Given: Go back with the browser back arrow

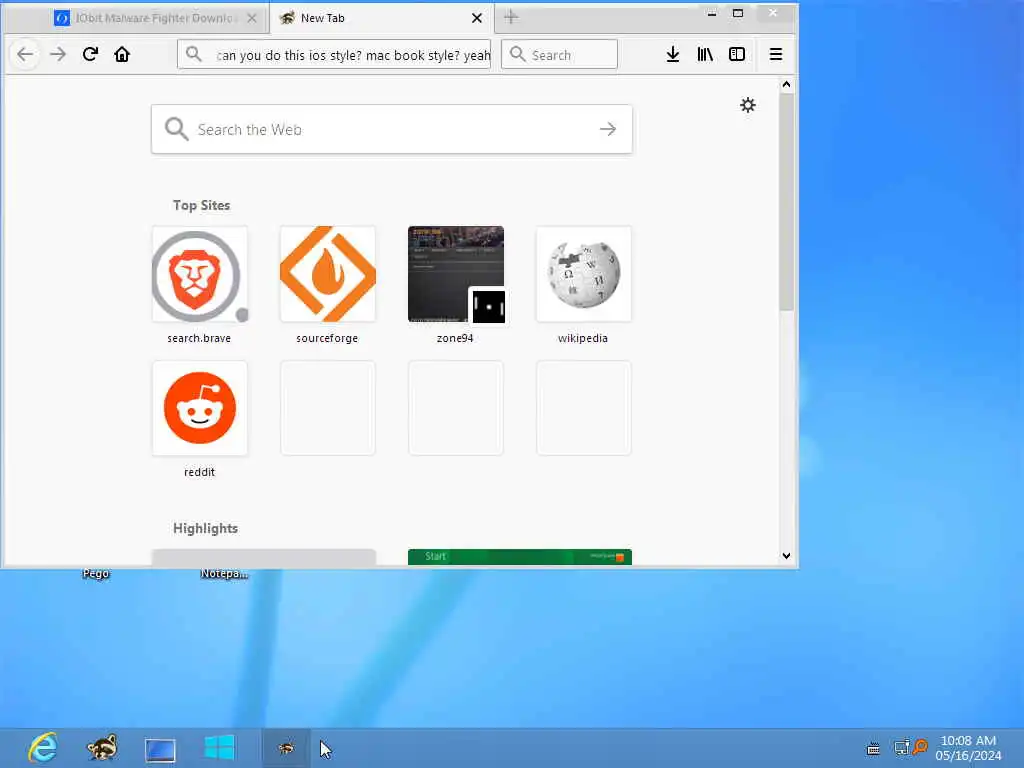Looking at the screenshot, I should [x=25, y=54].
